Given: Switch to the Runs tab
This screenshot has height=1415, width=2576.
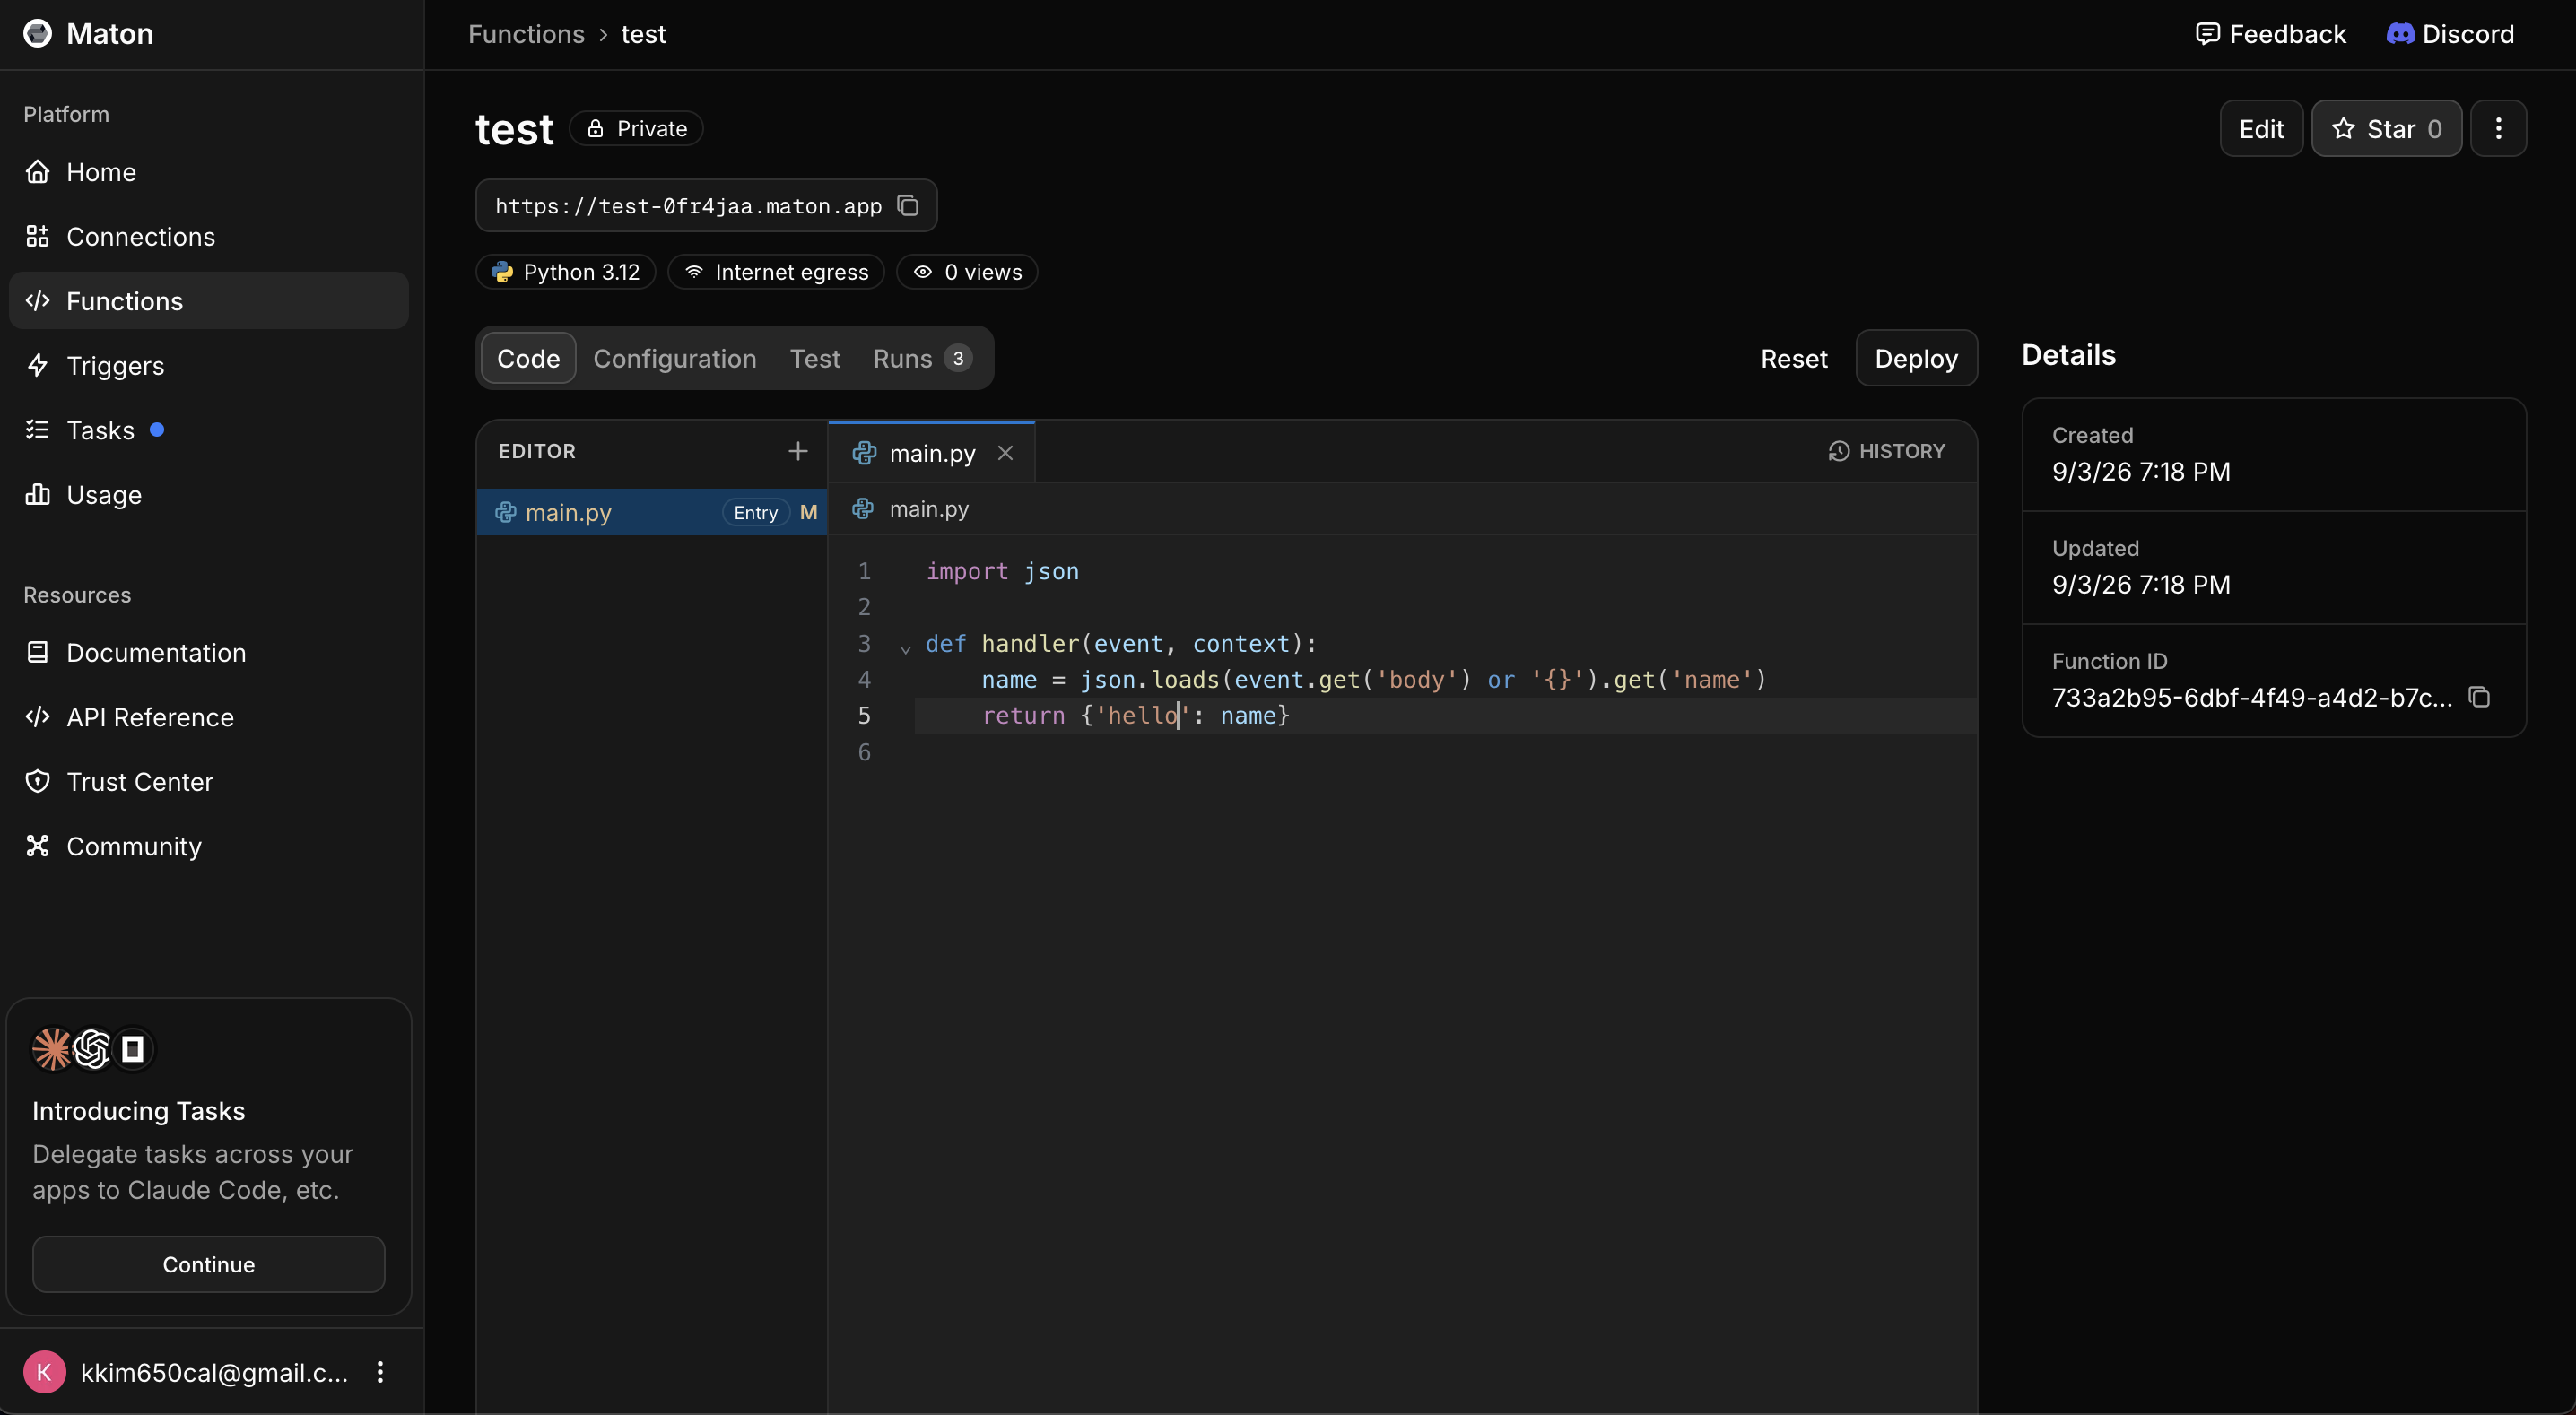Looking at the screenshot, I should (x=922, y=358).
